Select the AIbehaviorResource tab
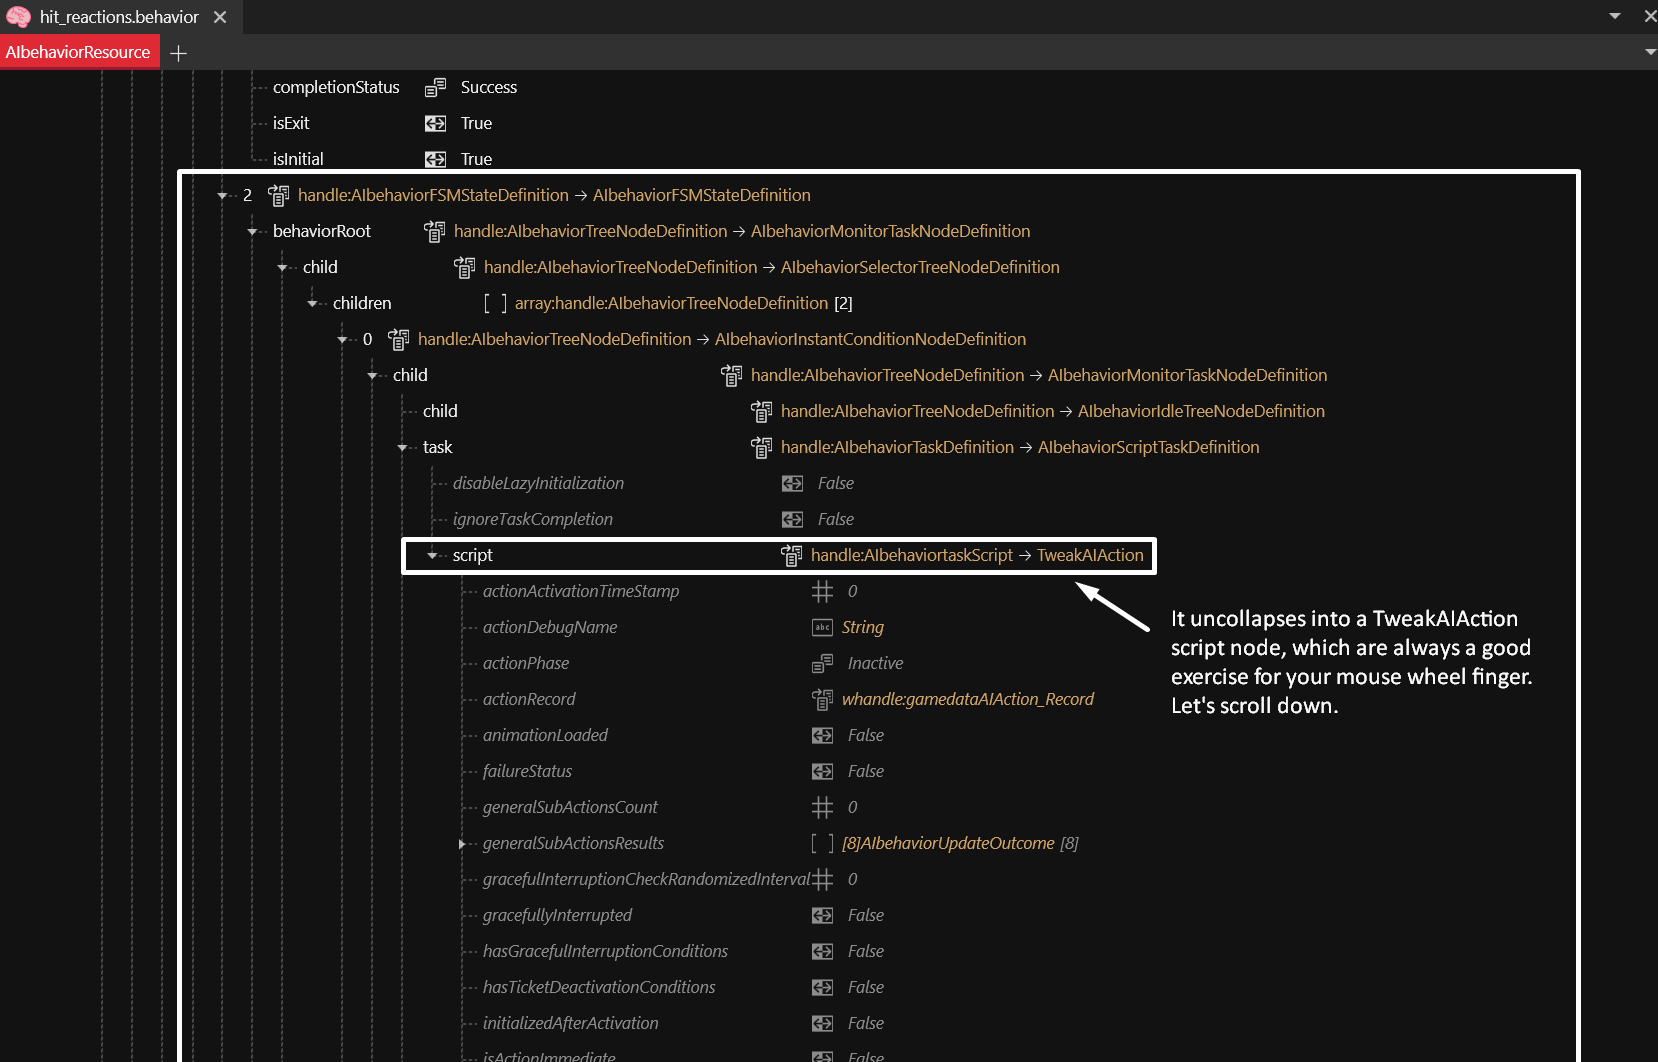The width and height of the screenshot is (1658, 1062). [78, 52]
